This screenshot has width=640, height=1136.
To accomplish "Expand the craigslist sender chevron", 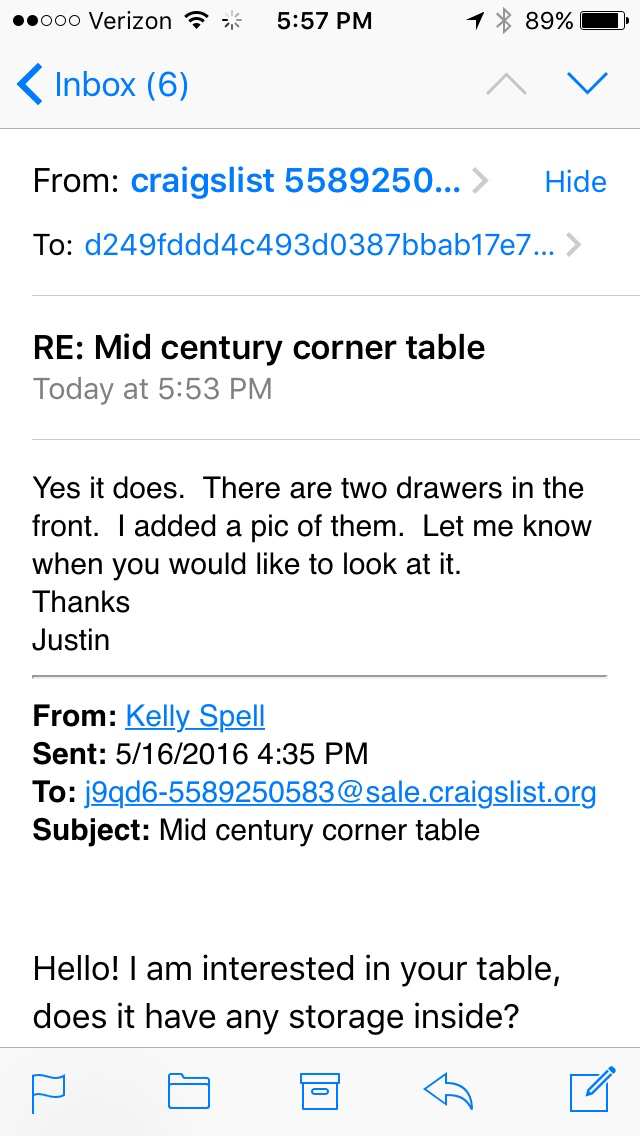I will point(480,182).
